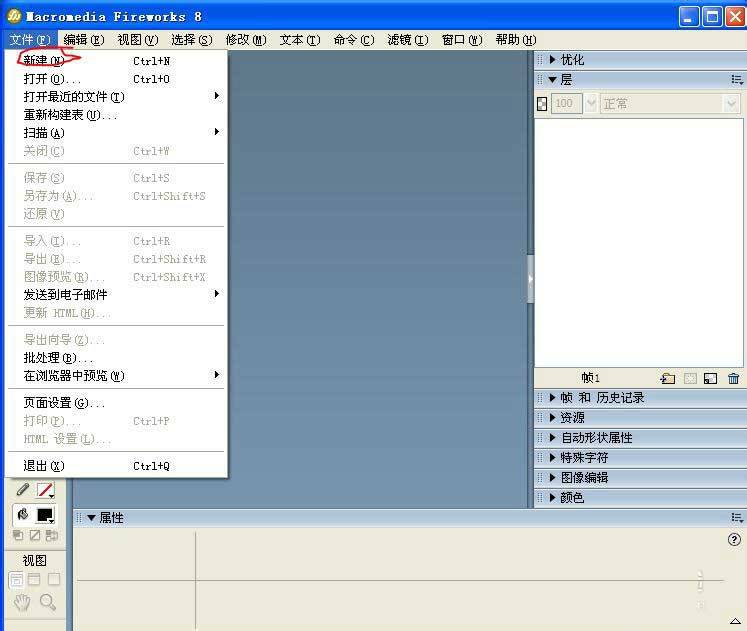Open the Properties panel help icon
747x631 pixels.
(x=735, y=539)
